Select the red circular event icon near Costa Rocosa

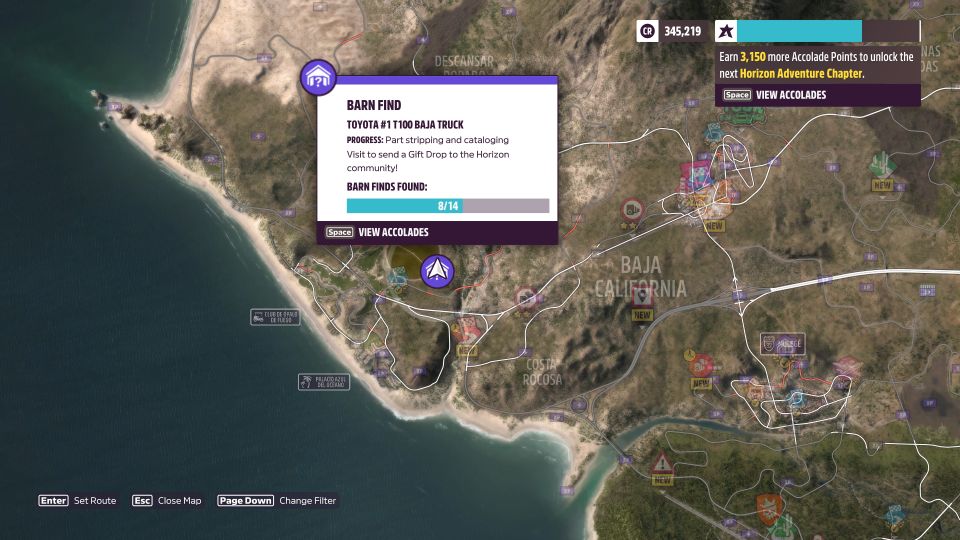(x=526, y=299)
